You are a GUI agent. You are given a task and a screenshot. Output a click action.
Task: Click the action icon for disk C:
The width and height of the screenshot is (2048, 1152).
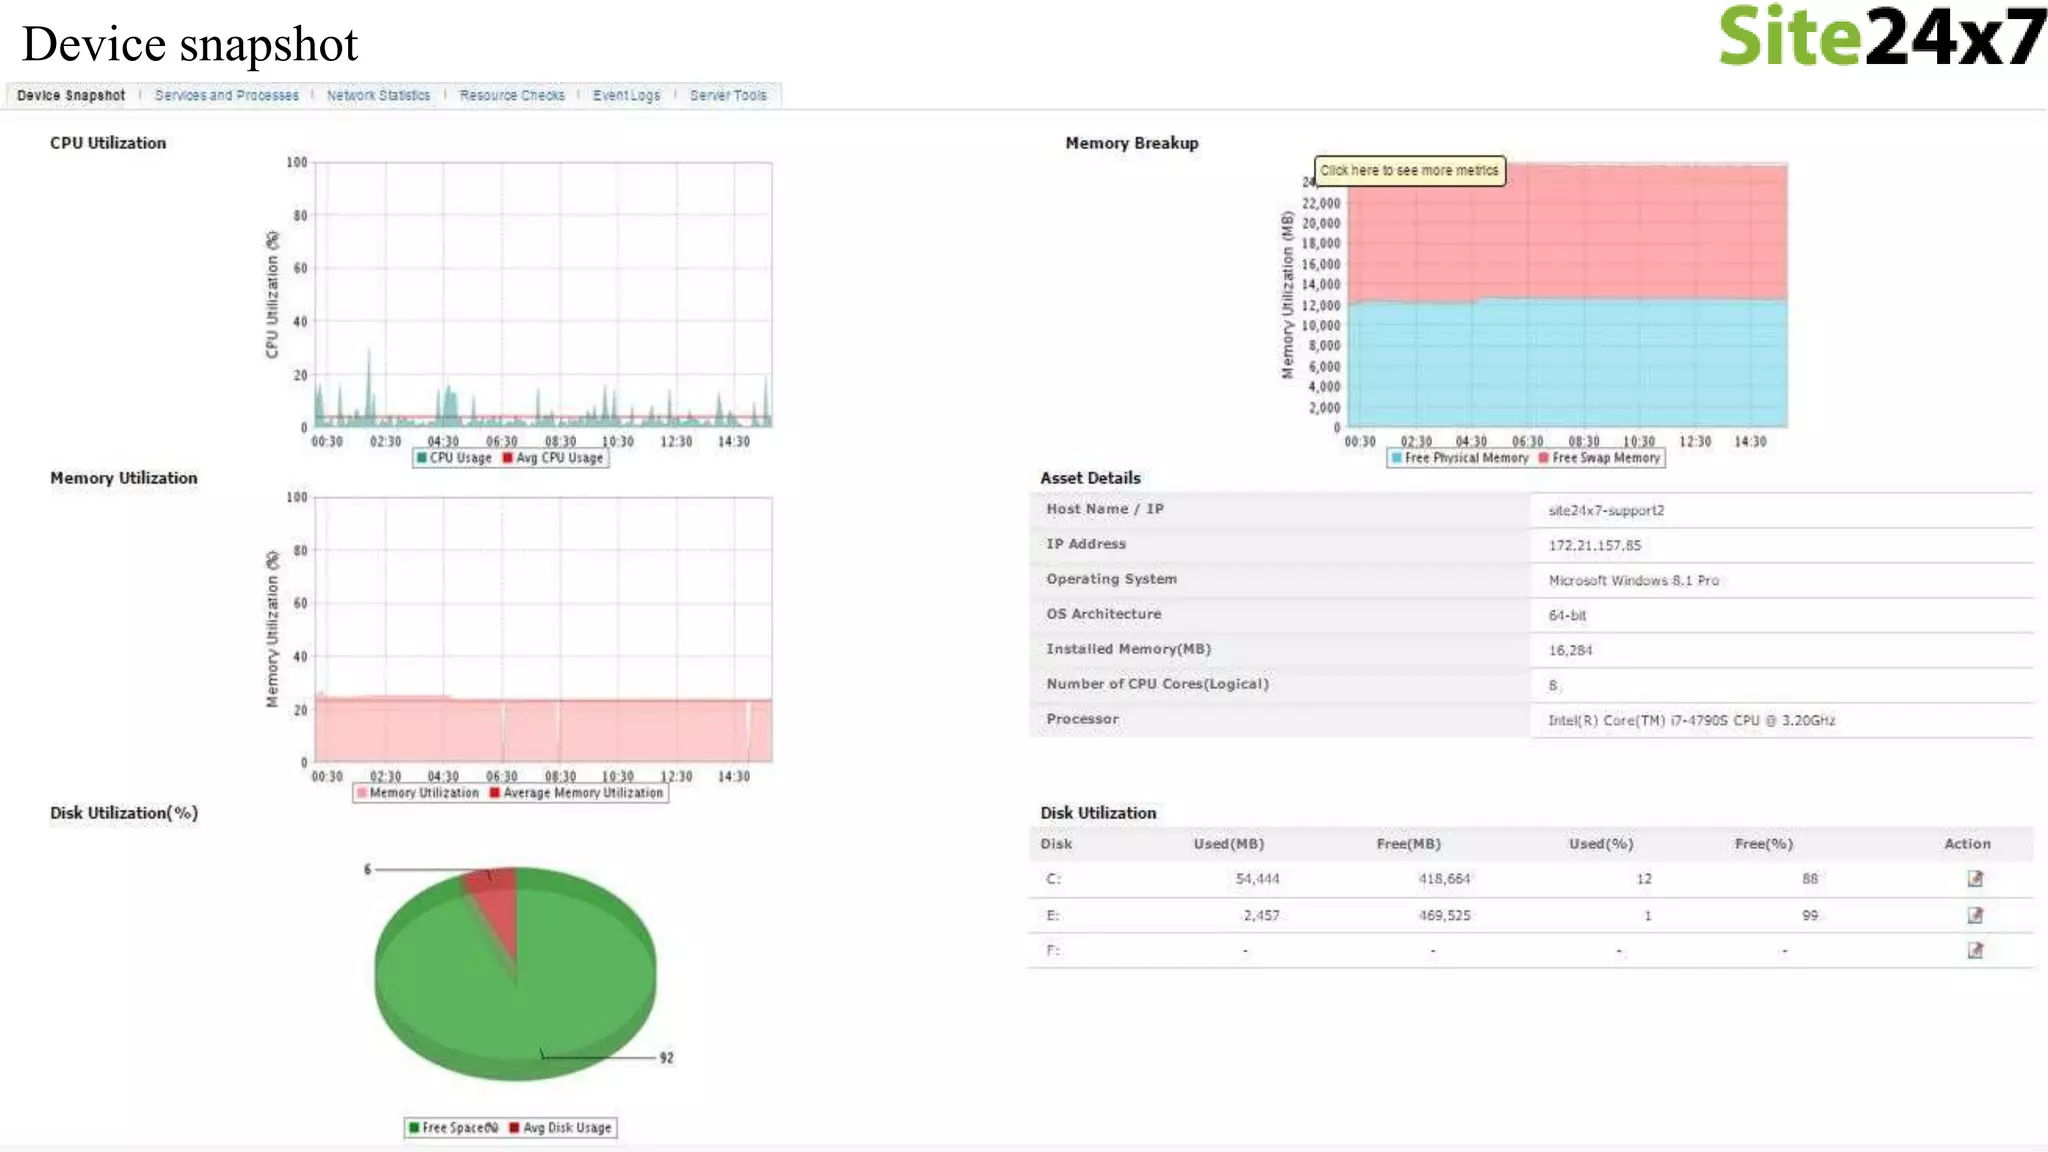1975,879
